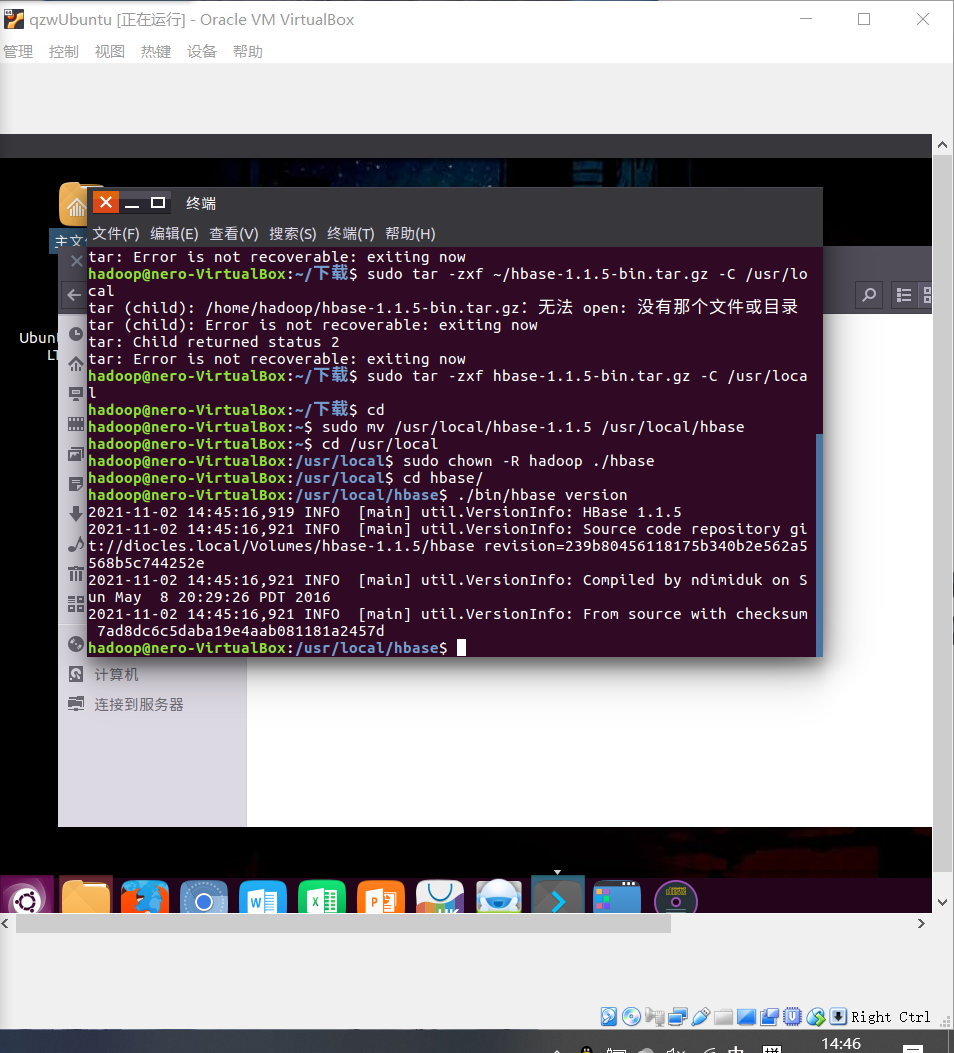The height and width of the screenshot is (1053, 954).
Task: Maximize the terminal window
Action: pyautogui.click(x=158, y=203)
